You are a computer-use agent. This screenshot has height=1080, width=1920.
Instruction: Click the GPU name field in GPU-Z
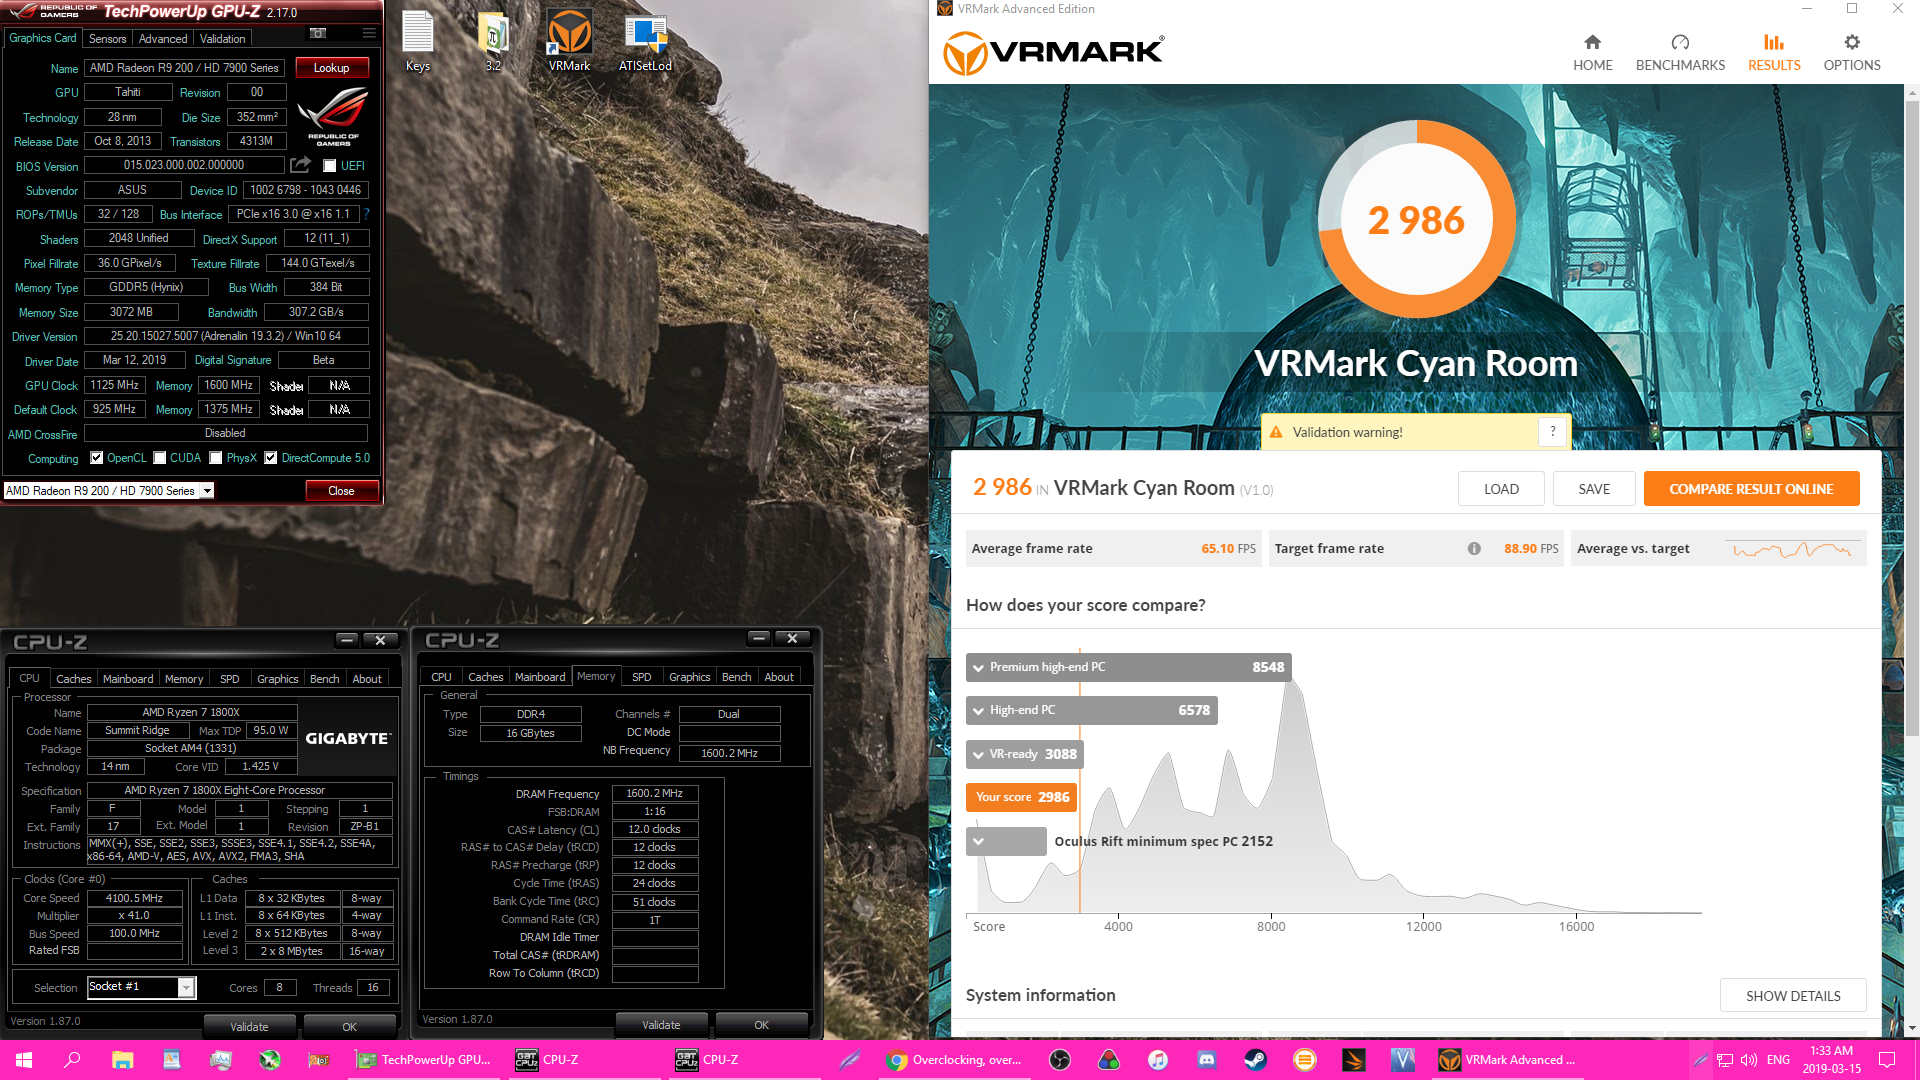185,68
